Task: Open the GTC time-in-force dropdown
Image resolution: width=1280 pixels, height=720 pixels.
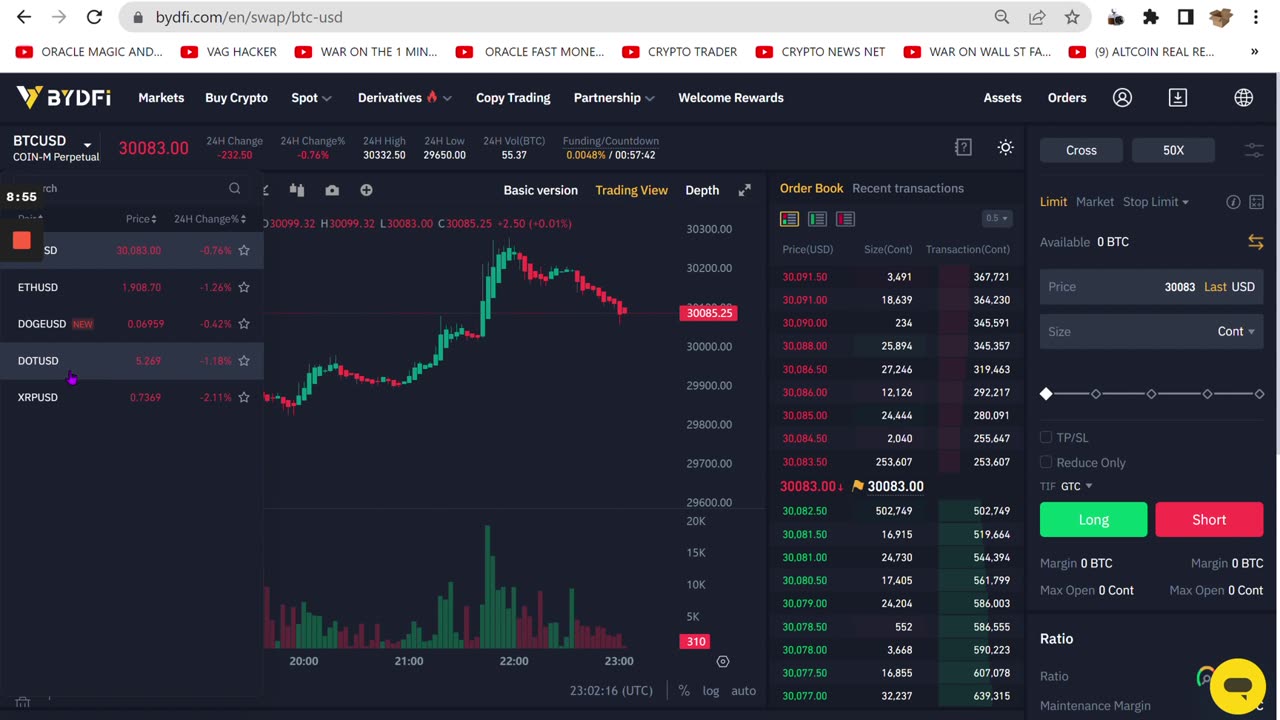Action: tap(1076, 486)
